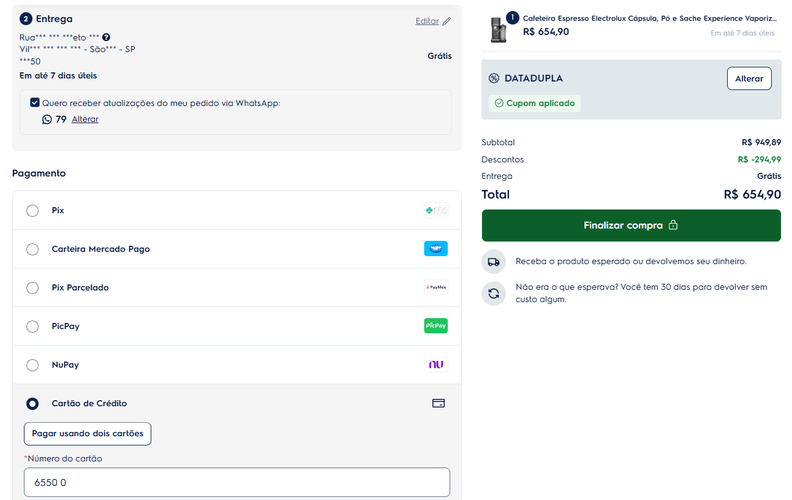Click the Número do cartão input field

[x=237, y=482]
